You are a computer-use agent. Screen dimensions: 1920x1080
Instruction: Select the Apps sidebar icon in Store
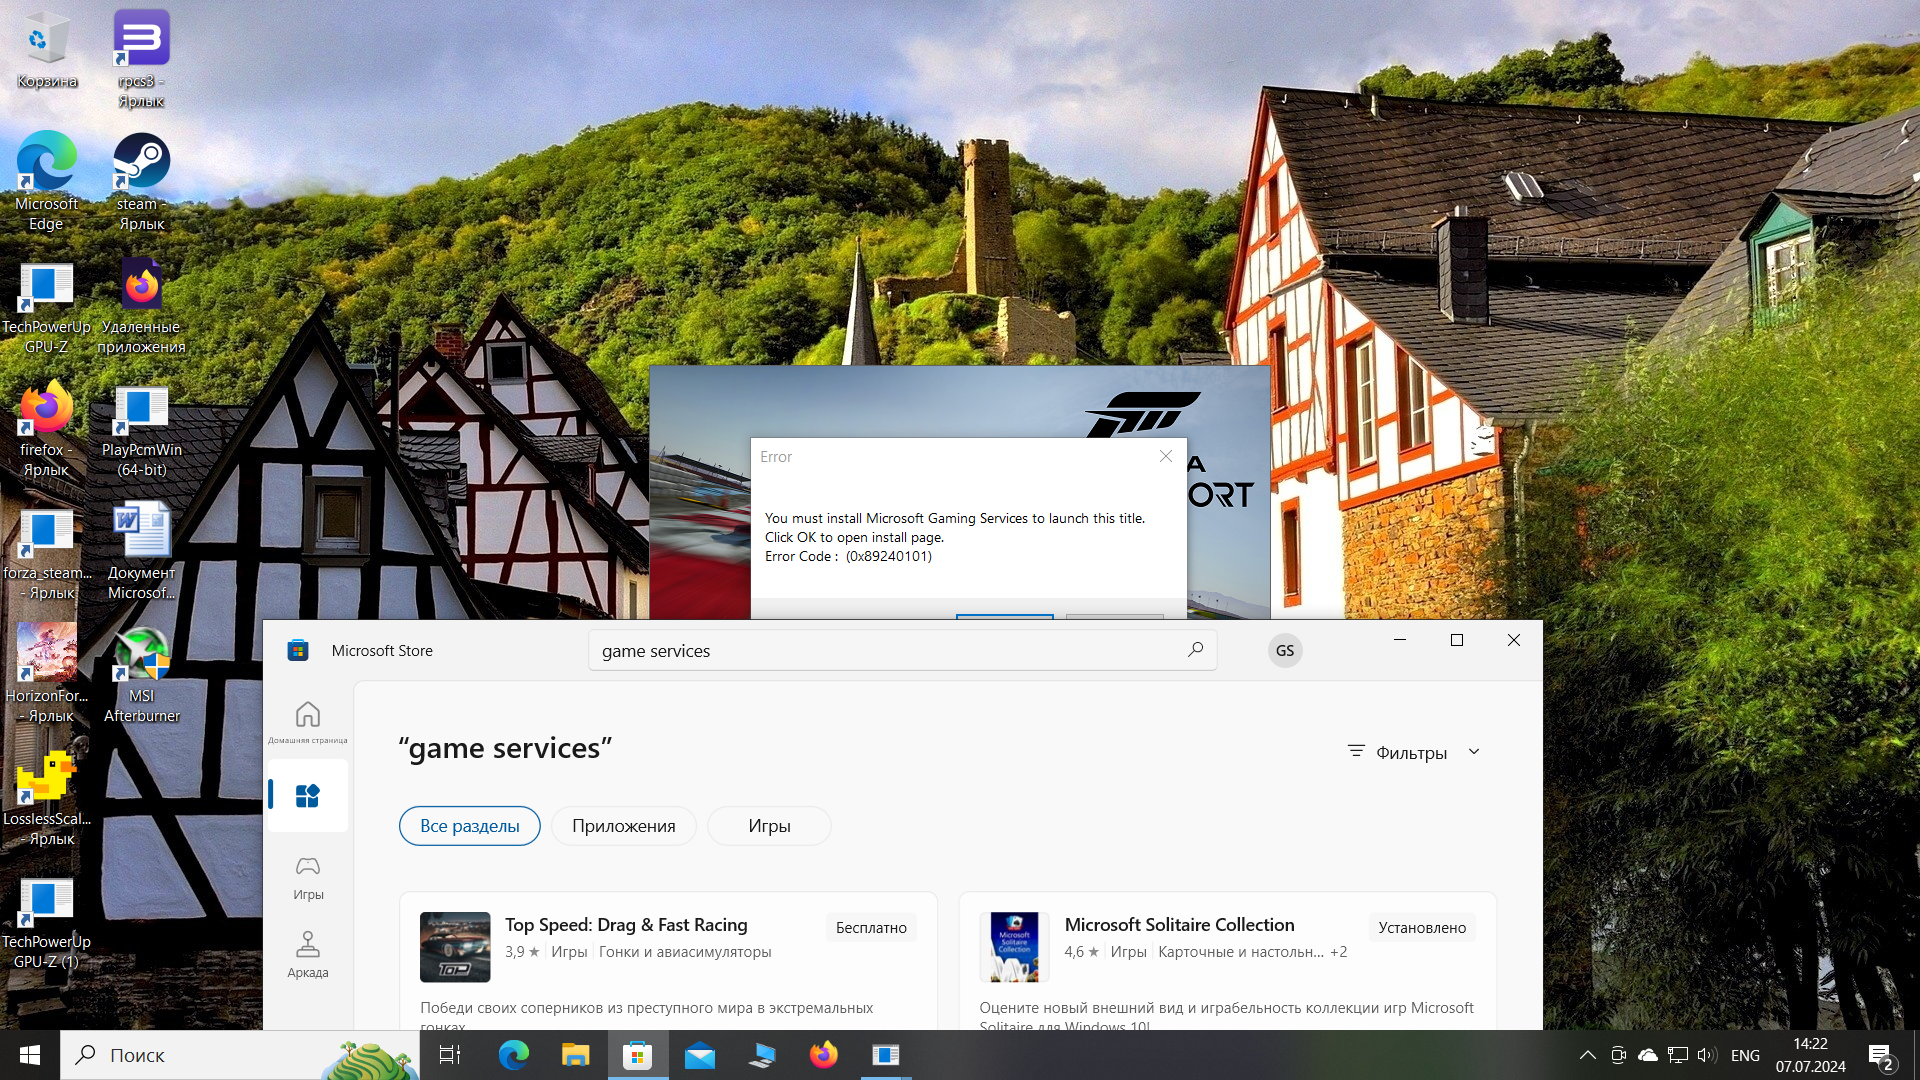tap(307, 796)
